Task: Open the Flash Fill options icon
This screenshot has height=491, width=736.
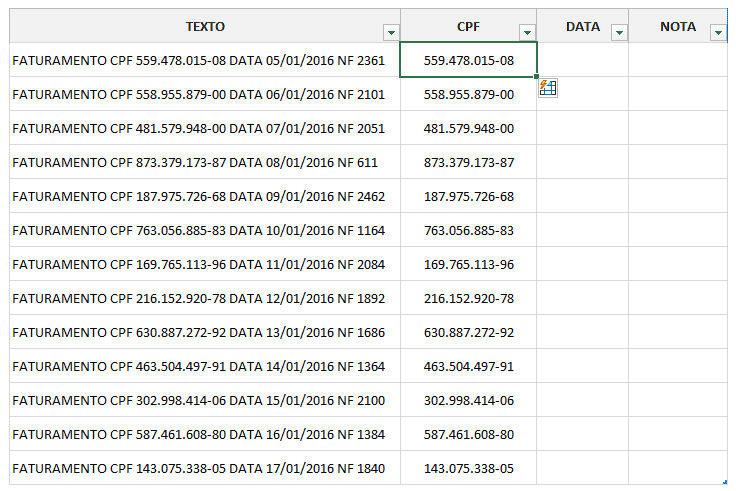Action: (548, 88)
